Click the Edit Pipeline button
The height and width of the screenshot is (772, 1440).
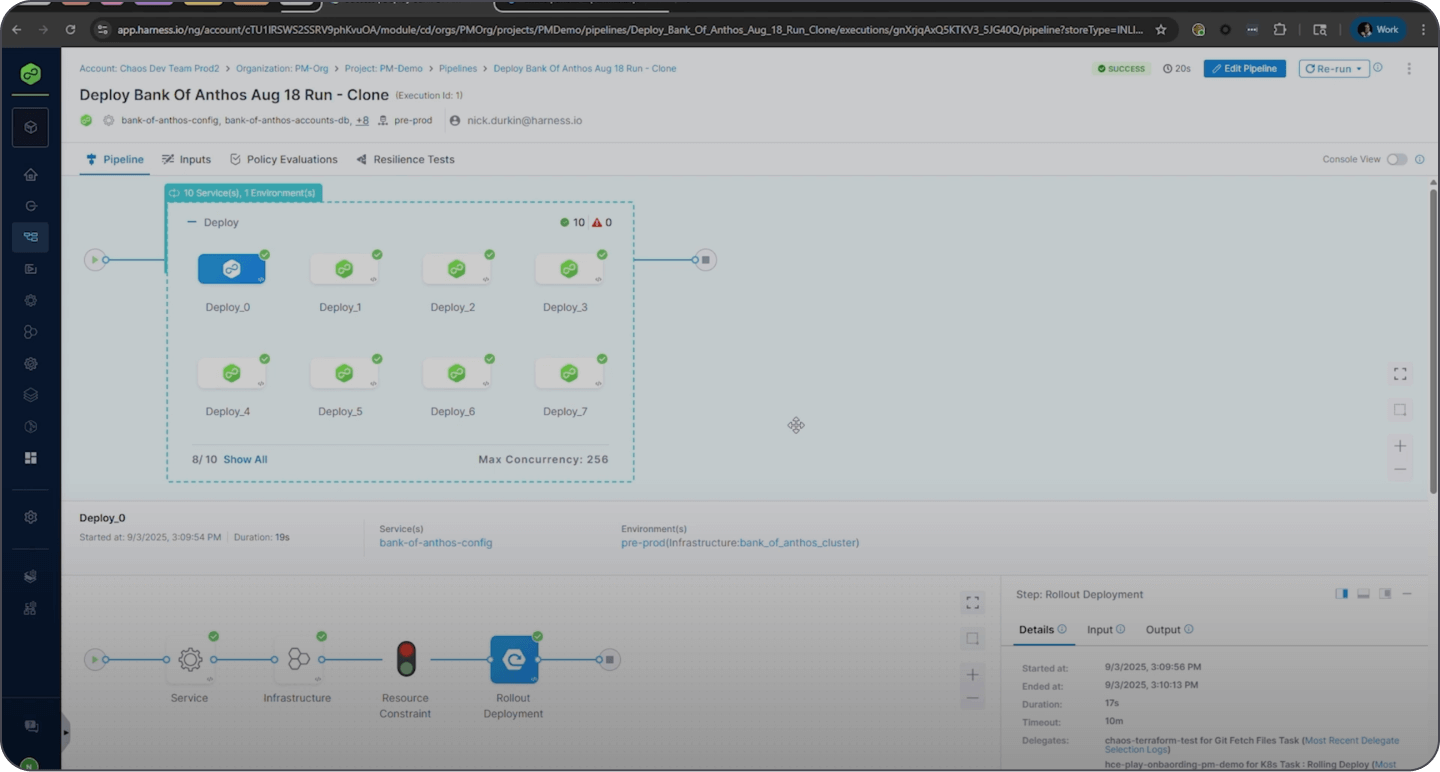(x=1245, y=69)
